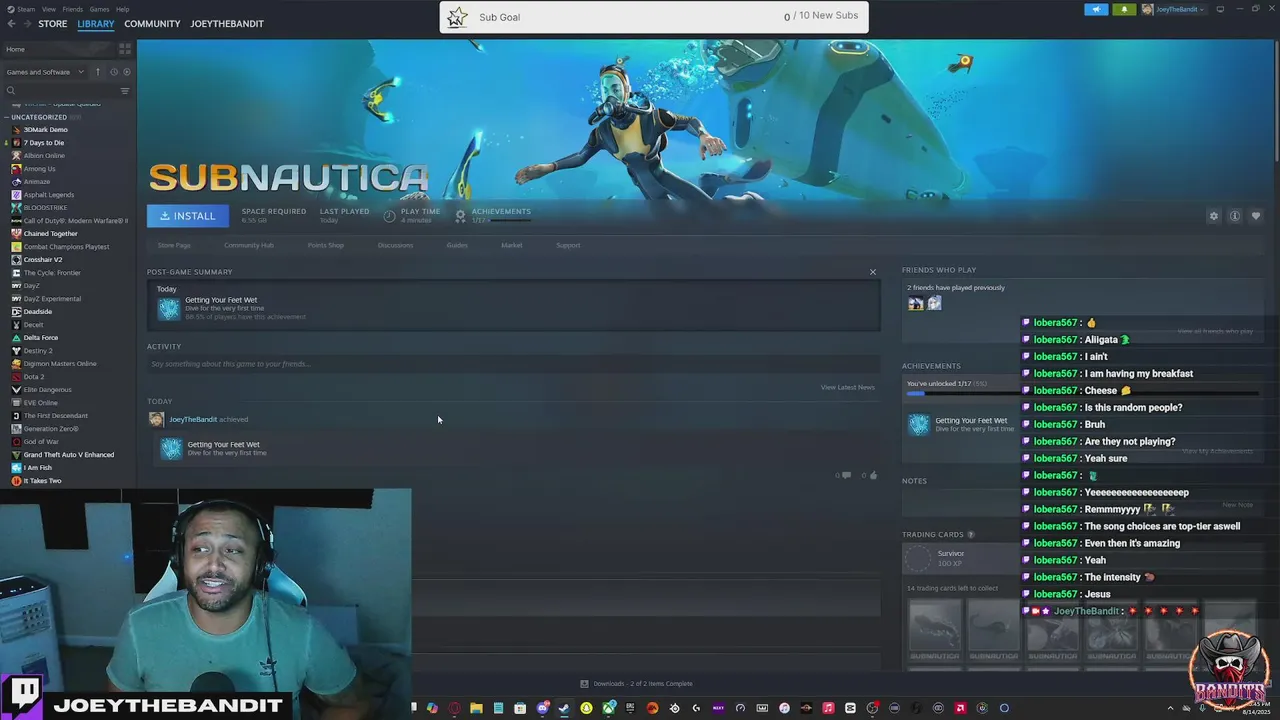
Task: Click the thumbs up icon on activity post
Action: point(873,475)
